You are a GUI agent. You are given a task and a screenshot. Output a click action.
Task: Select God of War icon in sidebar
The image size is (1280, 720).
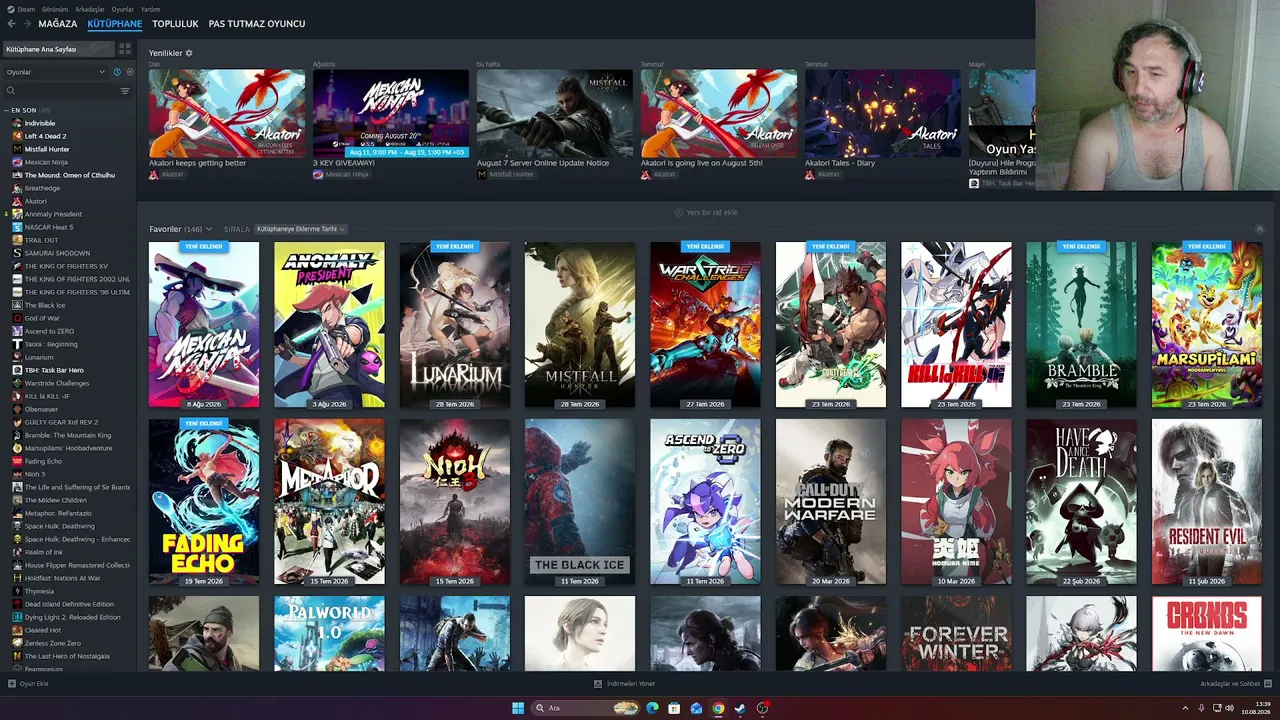click(x=17, y=318)
